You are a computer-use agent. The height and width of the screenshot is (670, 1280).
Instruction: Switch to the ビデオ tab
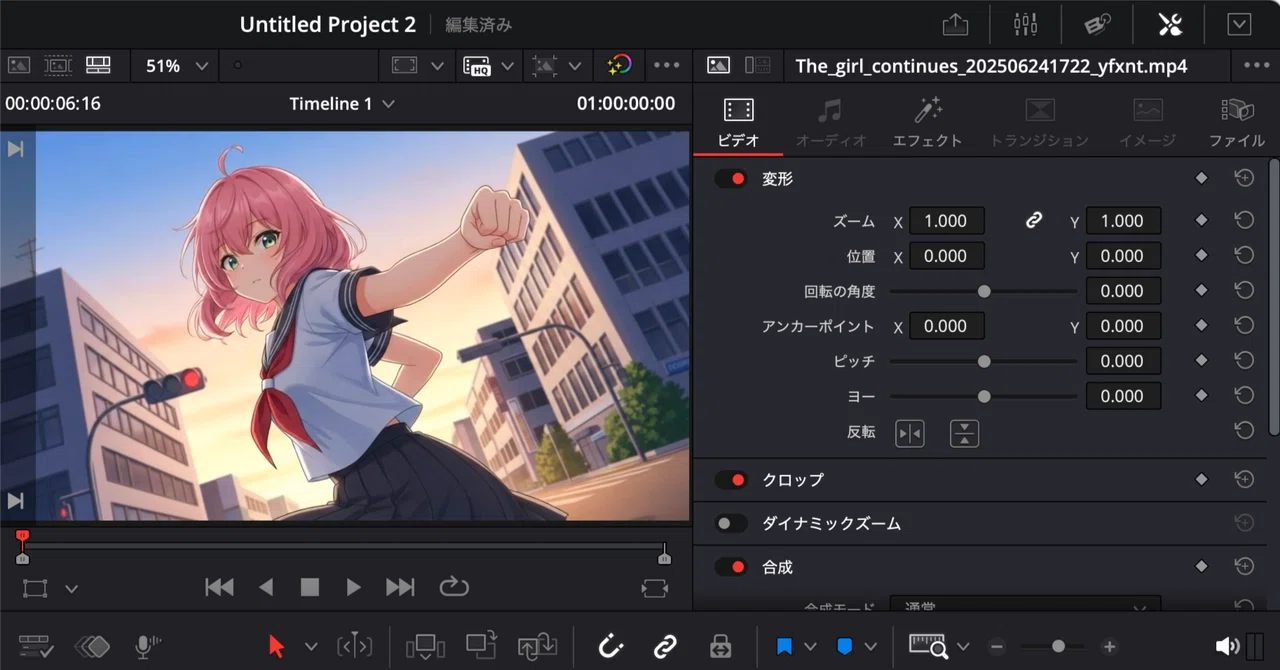point(738,123)
